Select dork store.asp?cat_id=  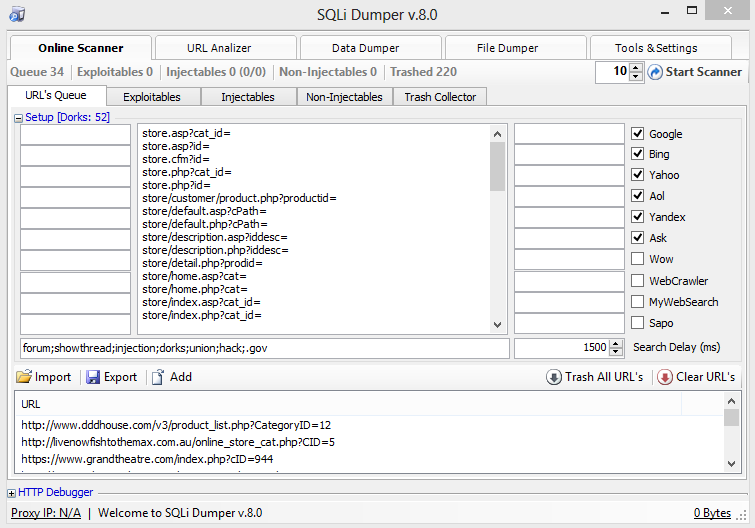pos(186,133)
